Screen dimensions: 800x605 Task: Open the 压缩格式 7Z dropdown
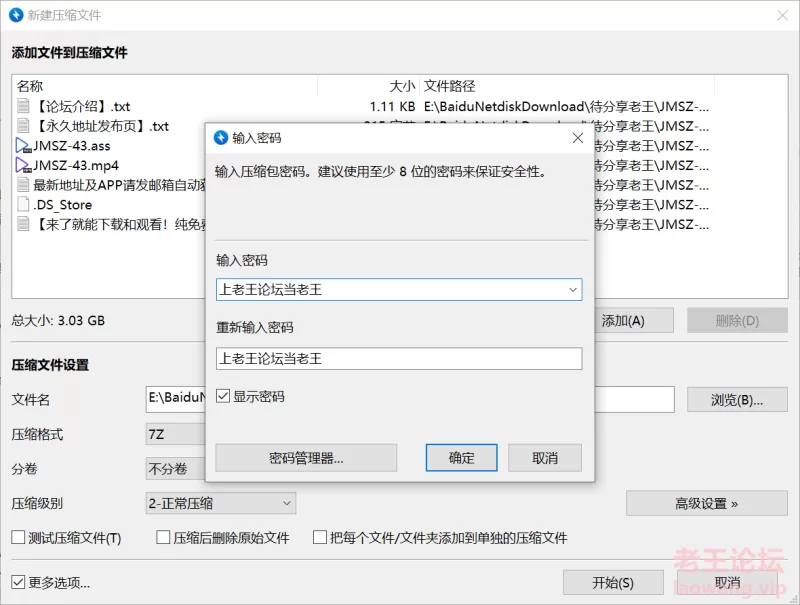pyautogui.click(x=176, y=434)
